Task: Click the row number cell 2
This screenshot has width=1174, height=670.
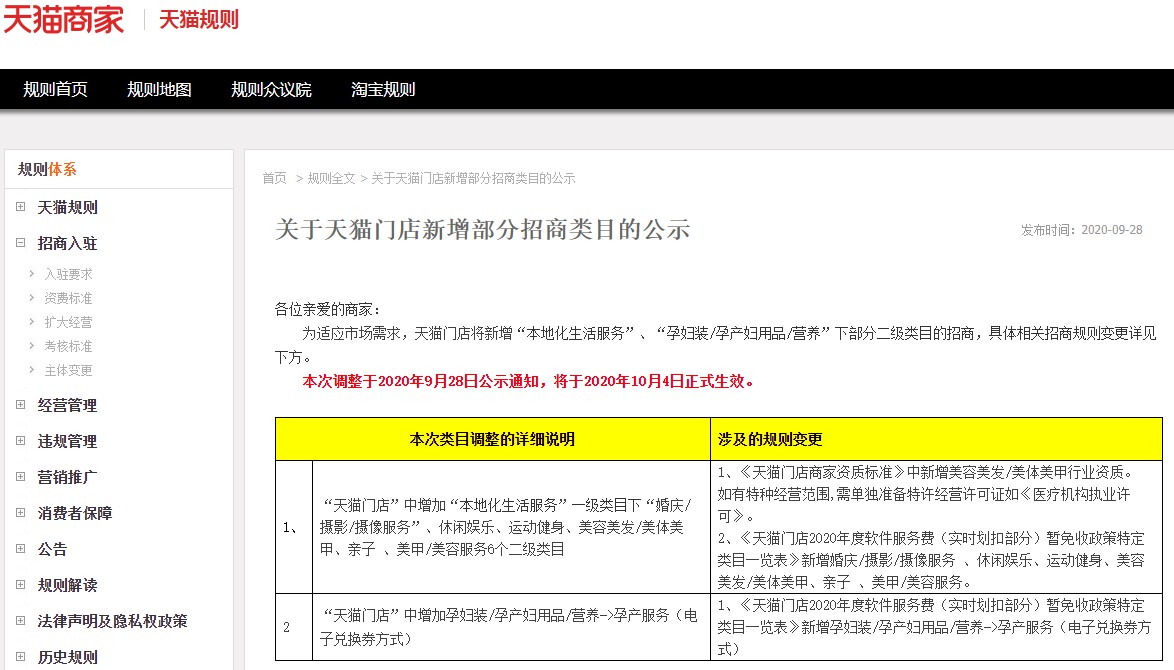Action: [x=294, y=627]
